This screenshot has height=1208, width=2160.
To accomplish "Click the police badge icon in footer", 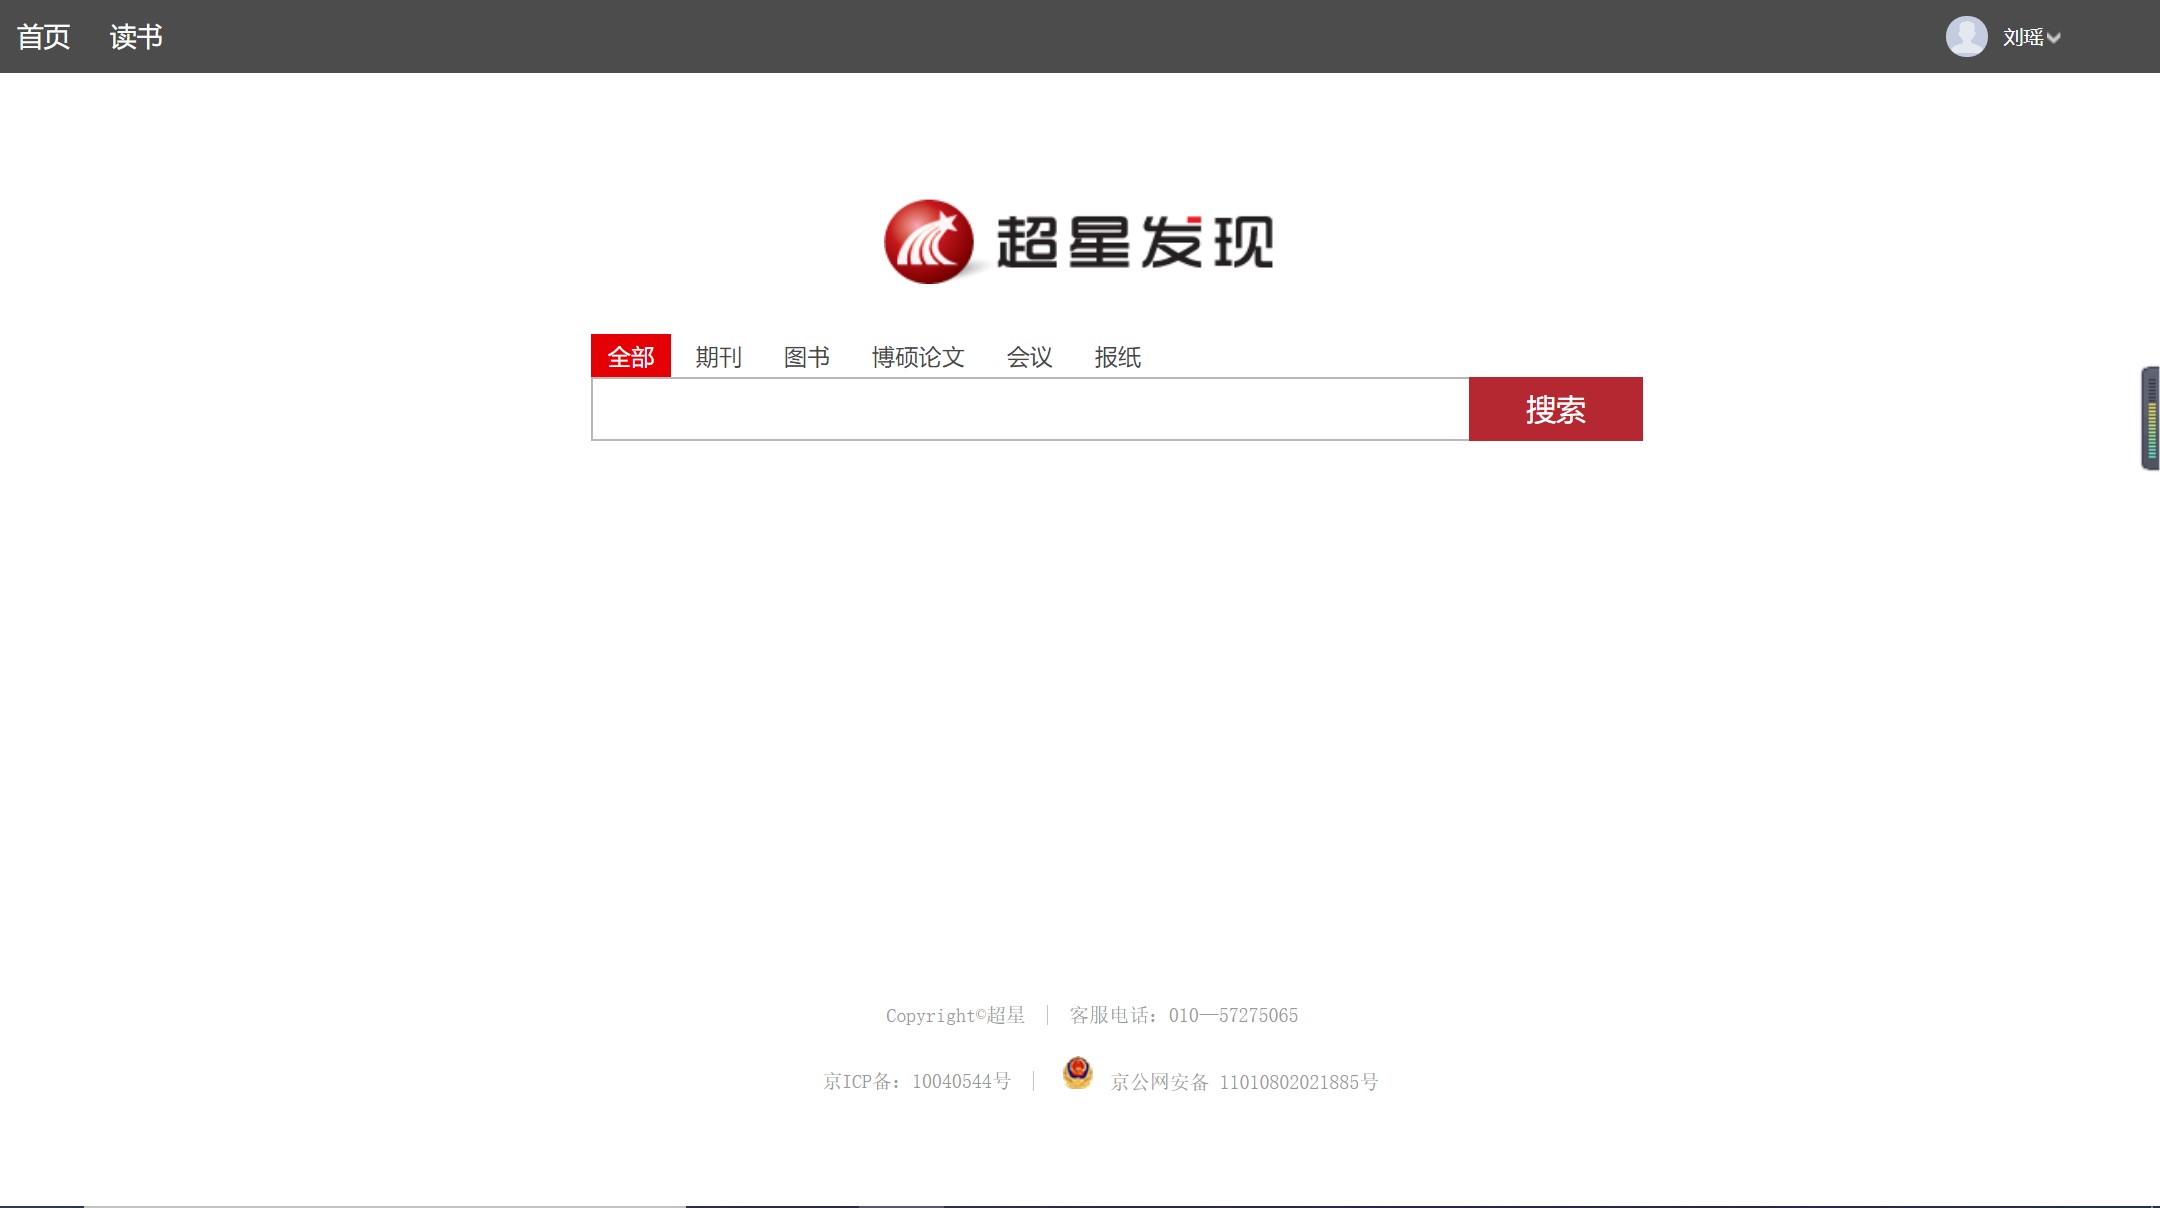I will (1077, 1073).
